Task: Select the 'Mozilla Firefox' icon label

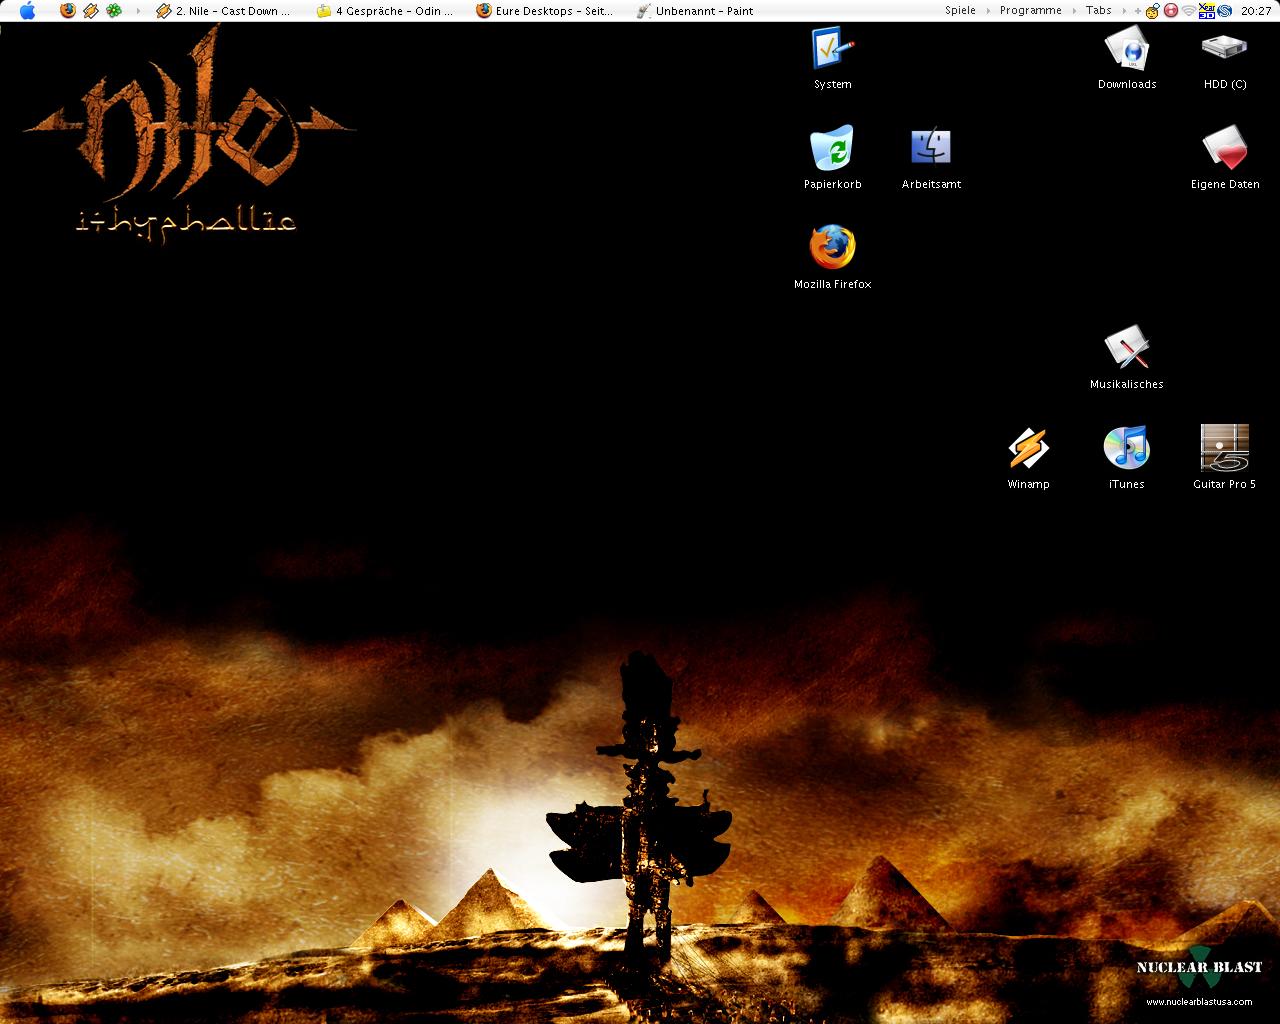Action: [832, 284]
